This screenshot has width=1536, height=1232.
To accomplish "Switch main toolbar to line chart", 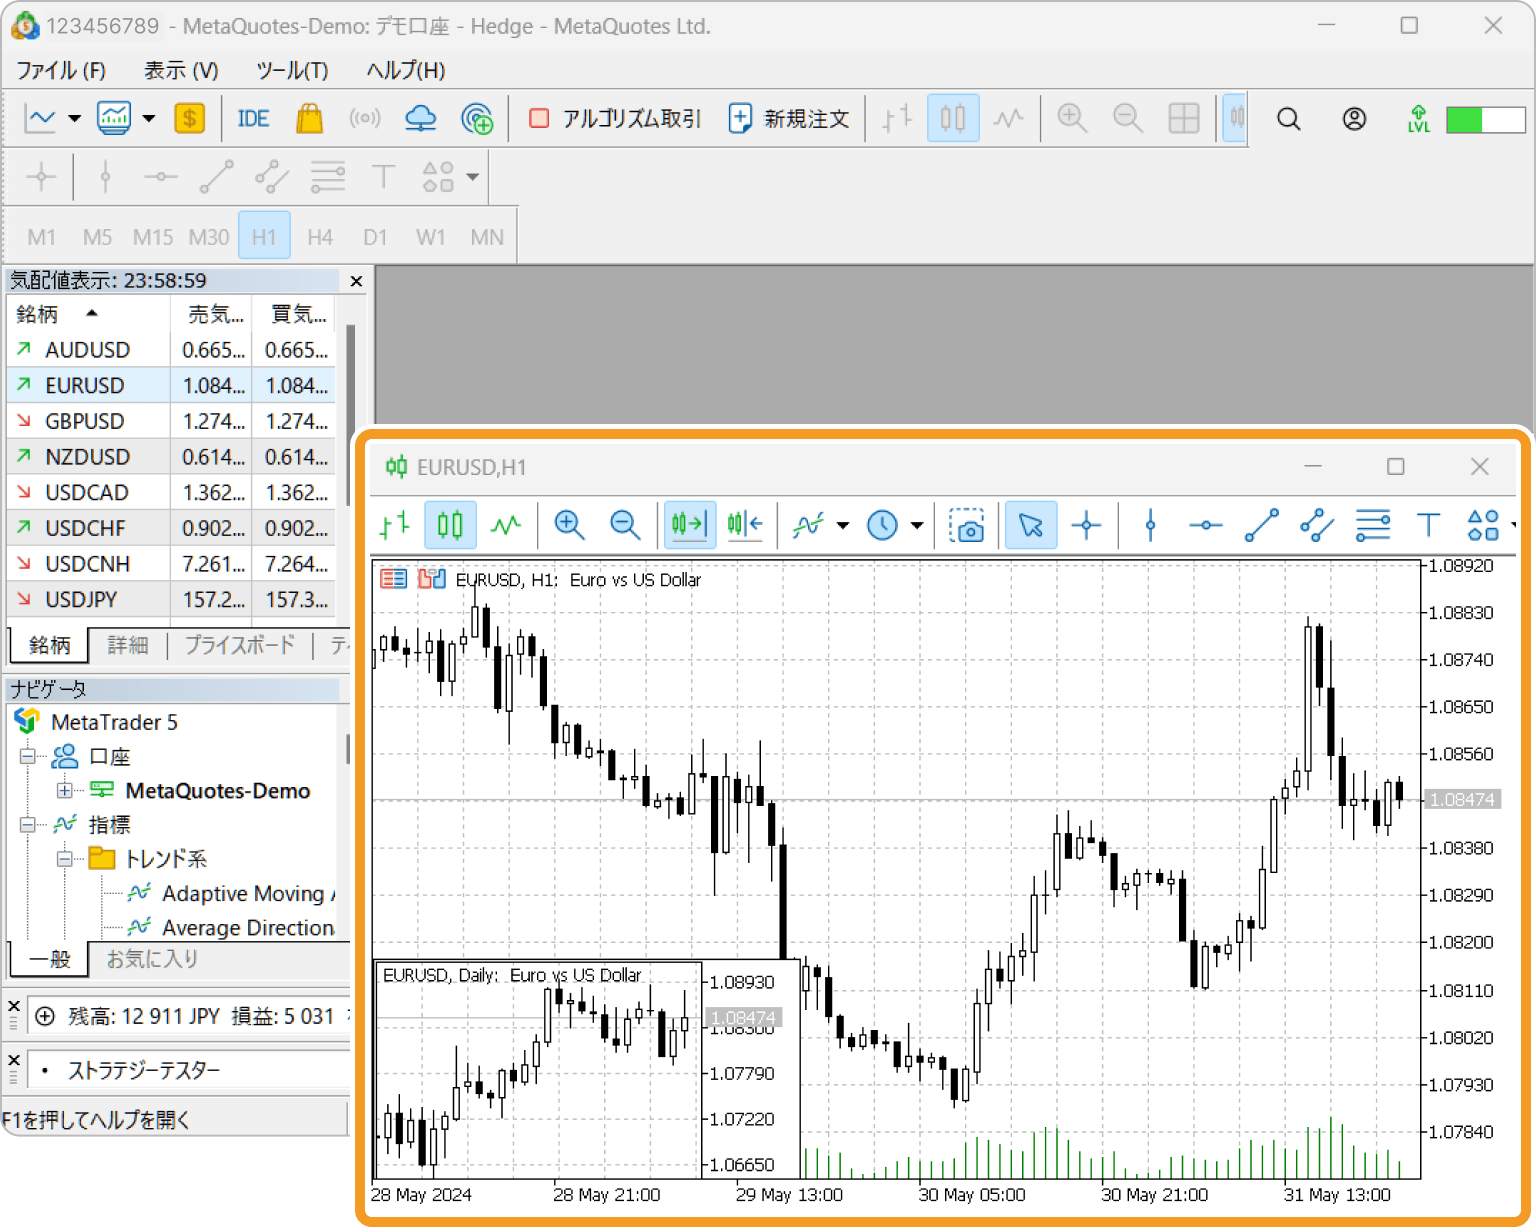I will coord(1008,119).
